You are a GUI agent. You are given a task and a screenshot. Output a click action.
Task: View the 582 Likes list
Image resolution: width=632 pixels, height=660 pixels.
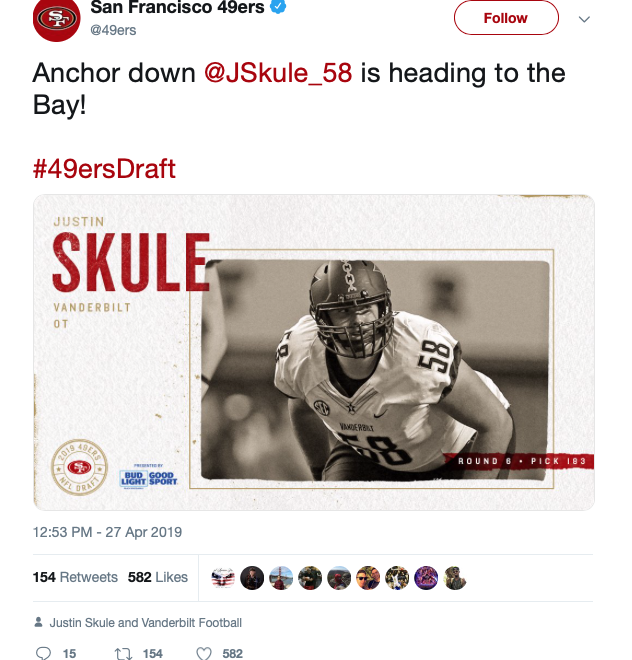tap(158, 577)
